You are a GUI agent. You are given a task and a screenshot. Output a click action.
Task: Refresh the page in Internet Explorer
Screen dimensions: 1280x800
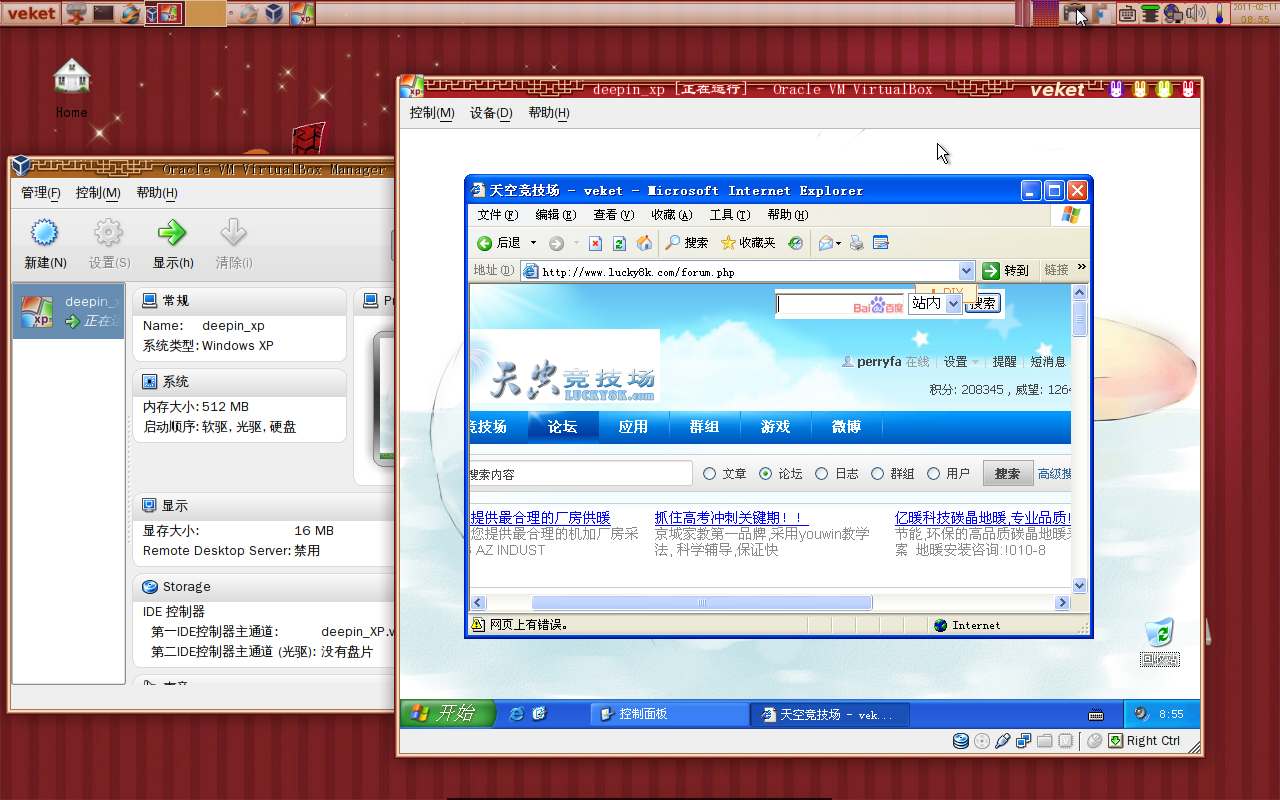619,243
